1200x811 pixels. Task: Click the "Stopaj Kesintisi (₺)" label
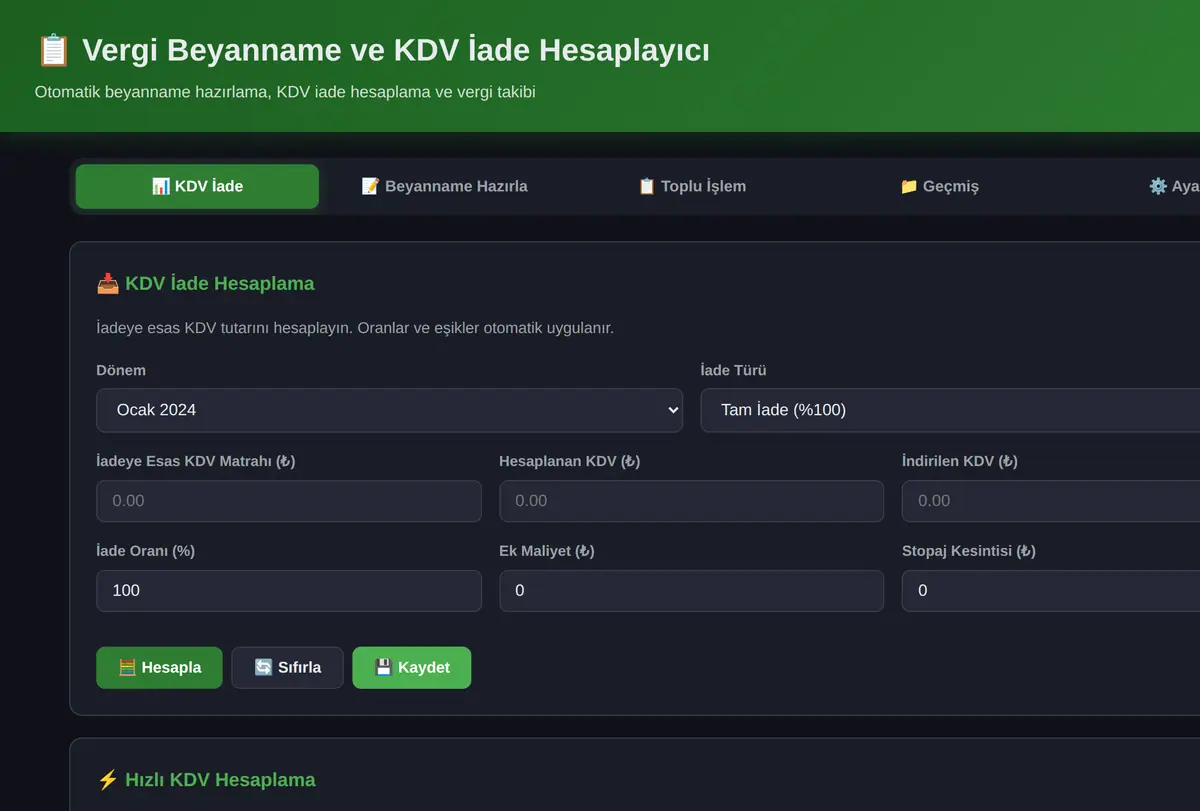coord(969,551)
